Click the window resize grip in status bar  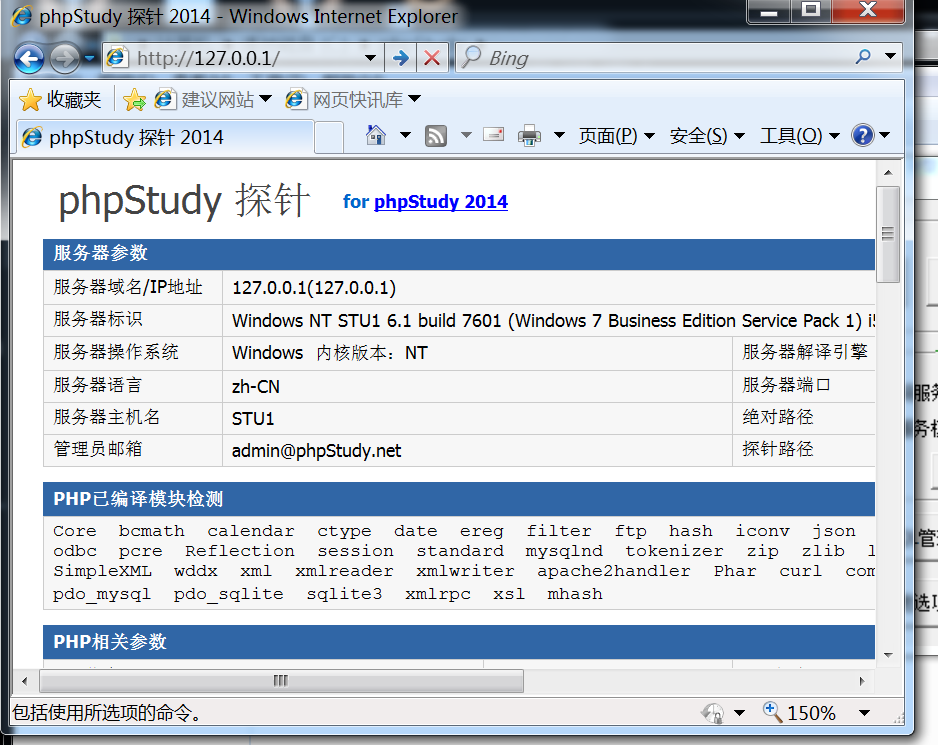[x=897, y=718]
